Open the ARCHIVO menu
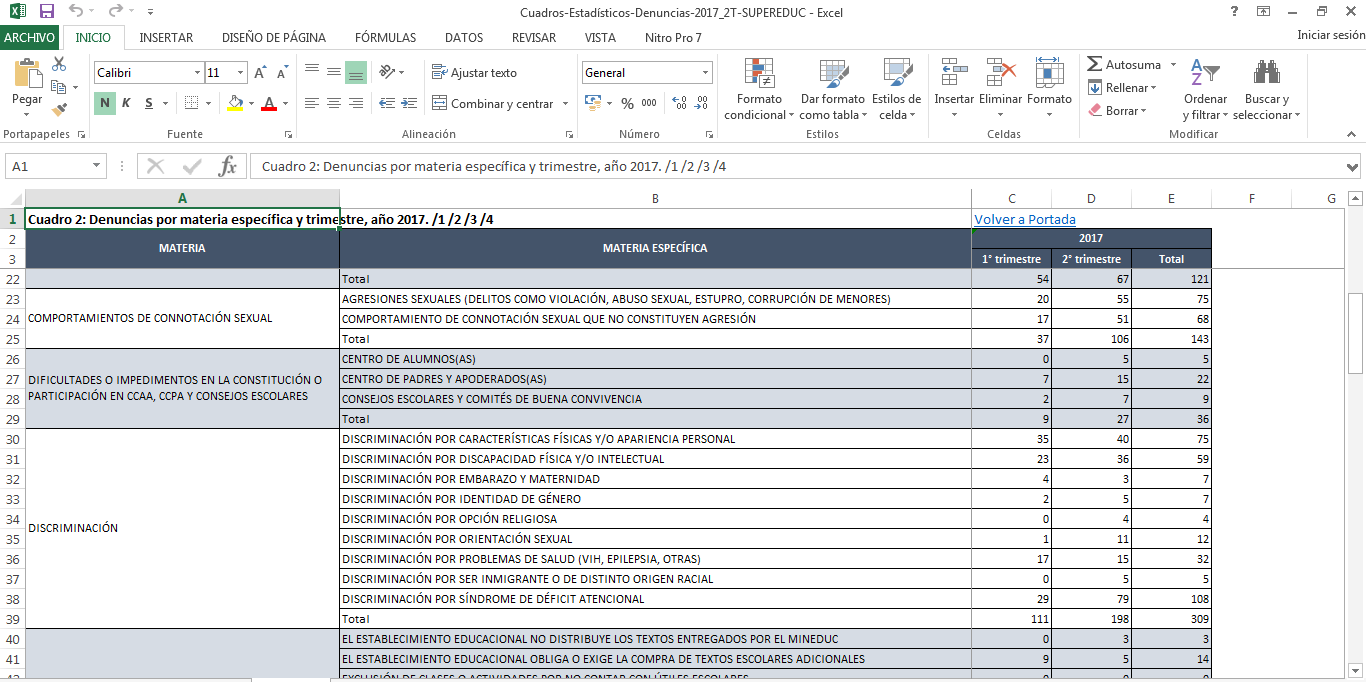The height and width of the screenshot is (682, 1366). click(x=30, y=38)
